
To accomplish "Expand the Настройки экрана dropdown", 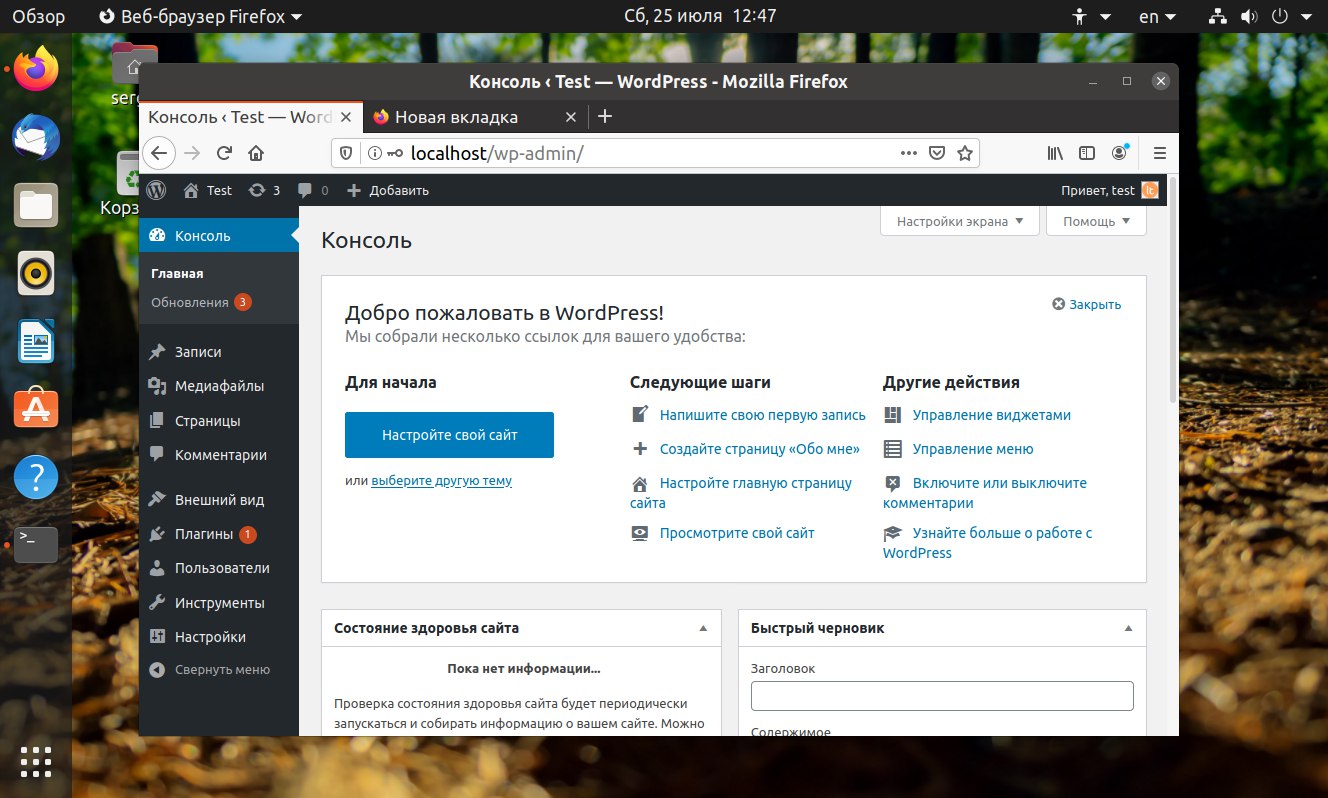I will coord(960,221).
